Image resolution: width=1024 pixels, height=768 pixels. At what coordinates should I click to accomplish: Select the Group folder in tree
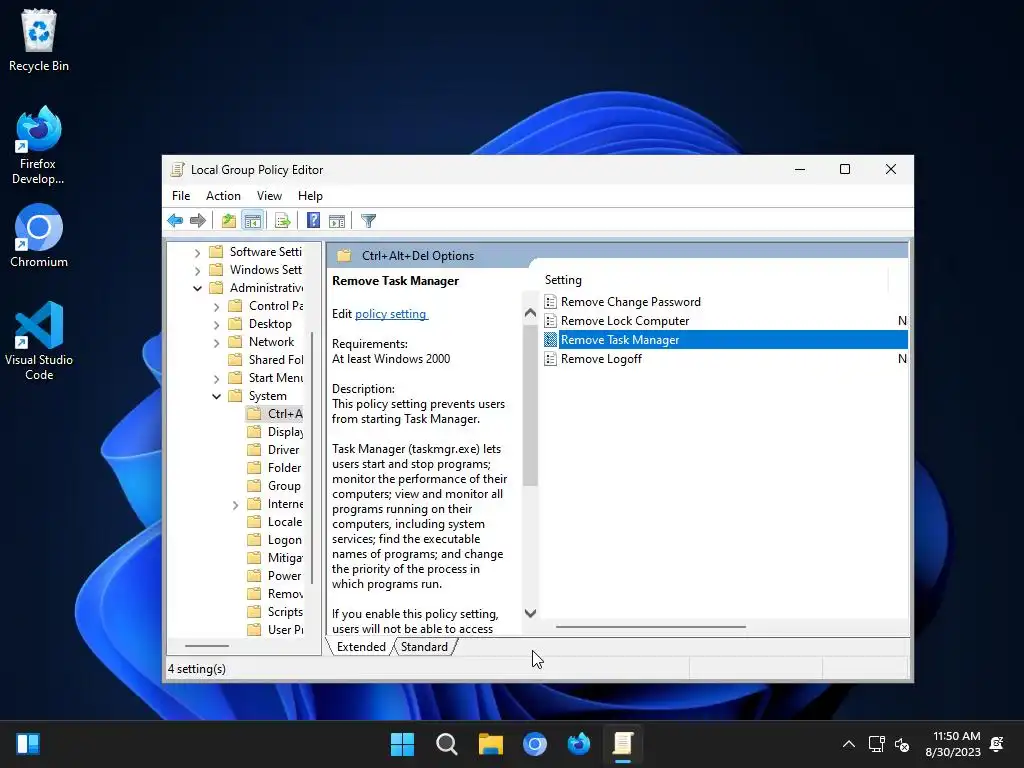(275, 486)
